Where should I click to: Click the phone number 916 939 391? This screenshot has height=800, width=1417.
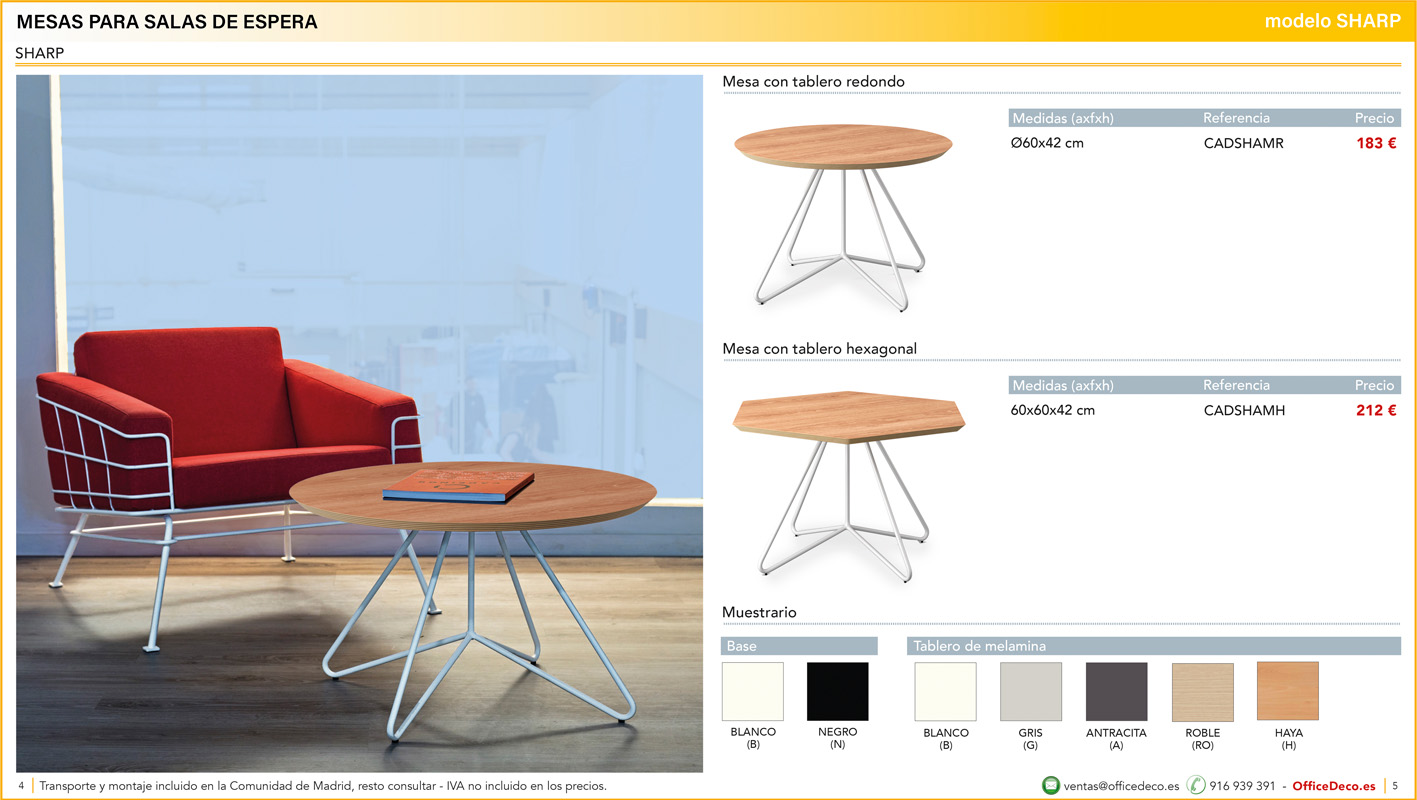point(1242,786)
